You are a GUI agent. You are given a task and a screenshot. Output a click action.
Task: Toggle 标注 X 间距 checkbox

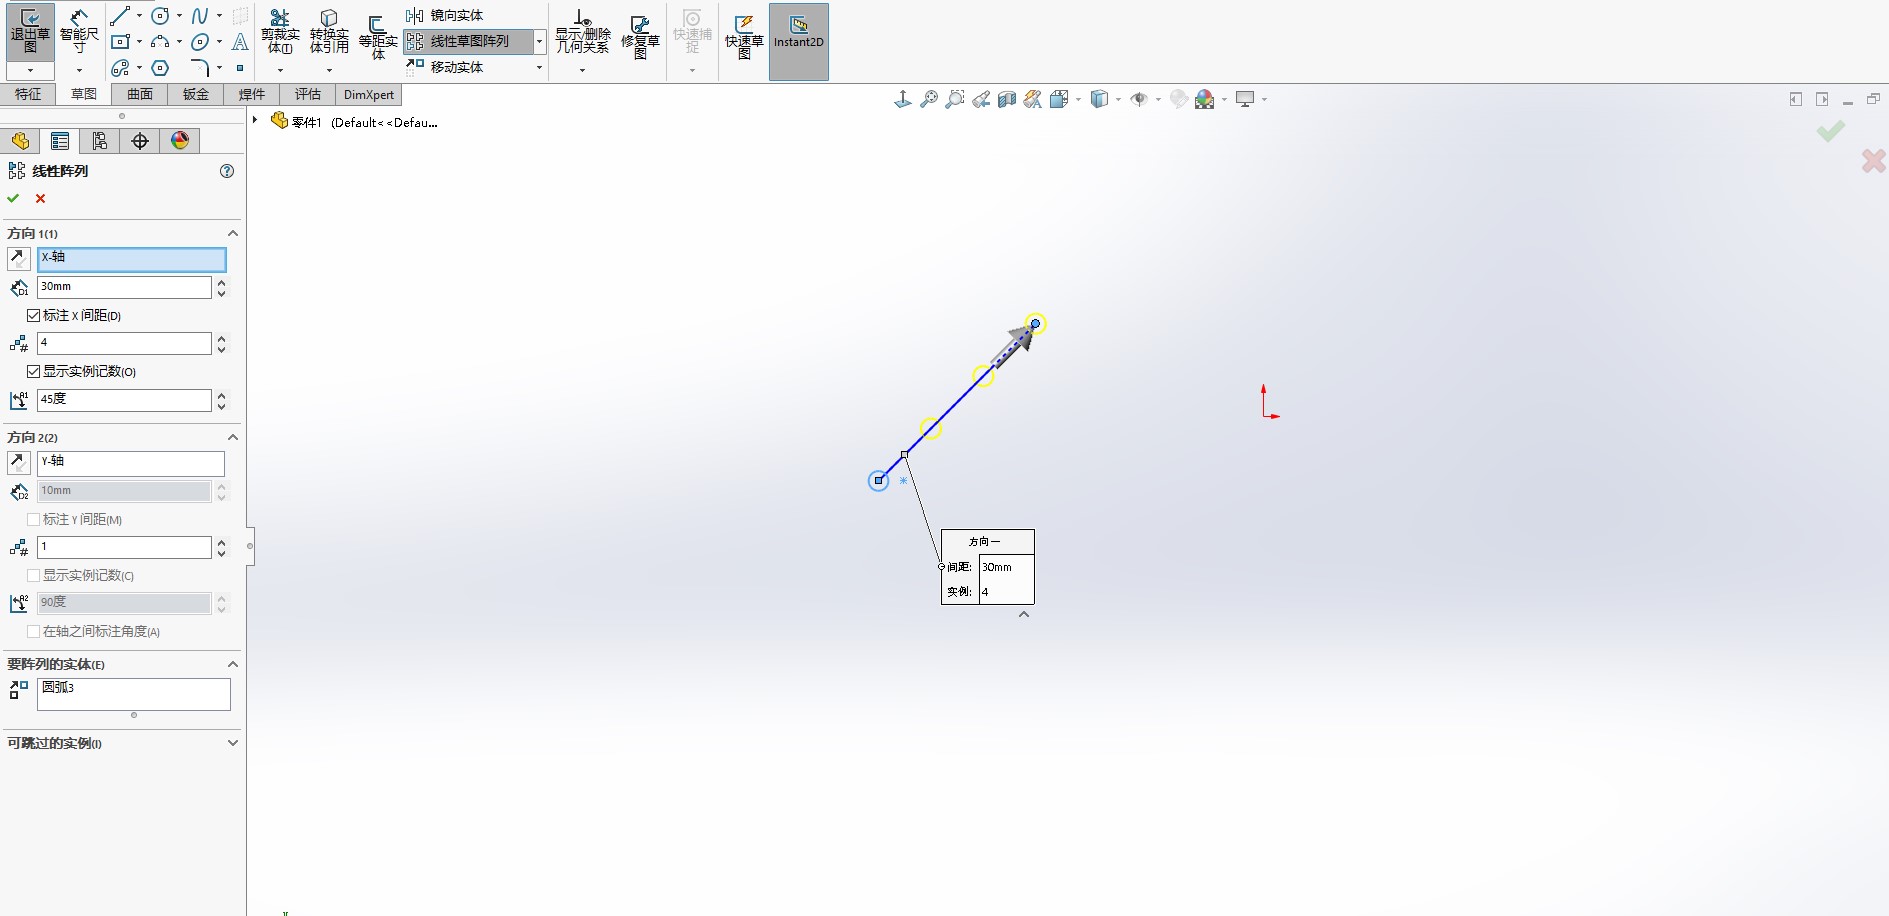(x=34, y=315)
